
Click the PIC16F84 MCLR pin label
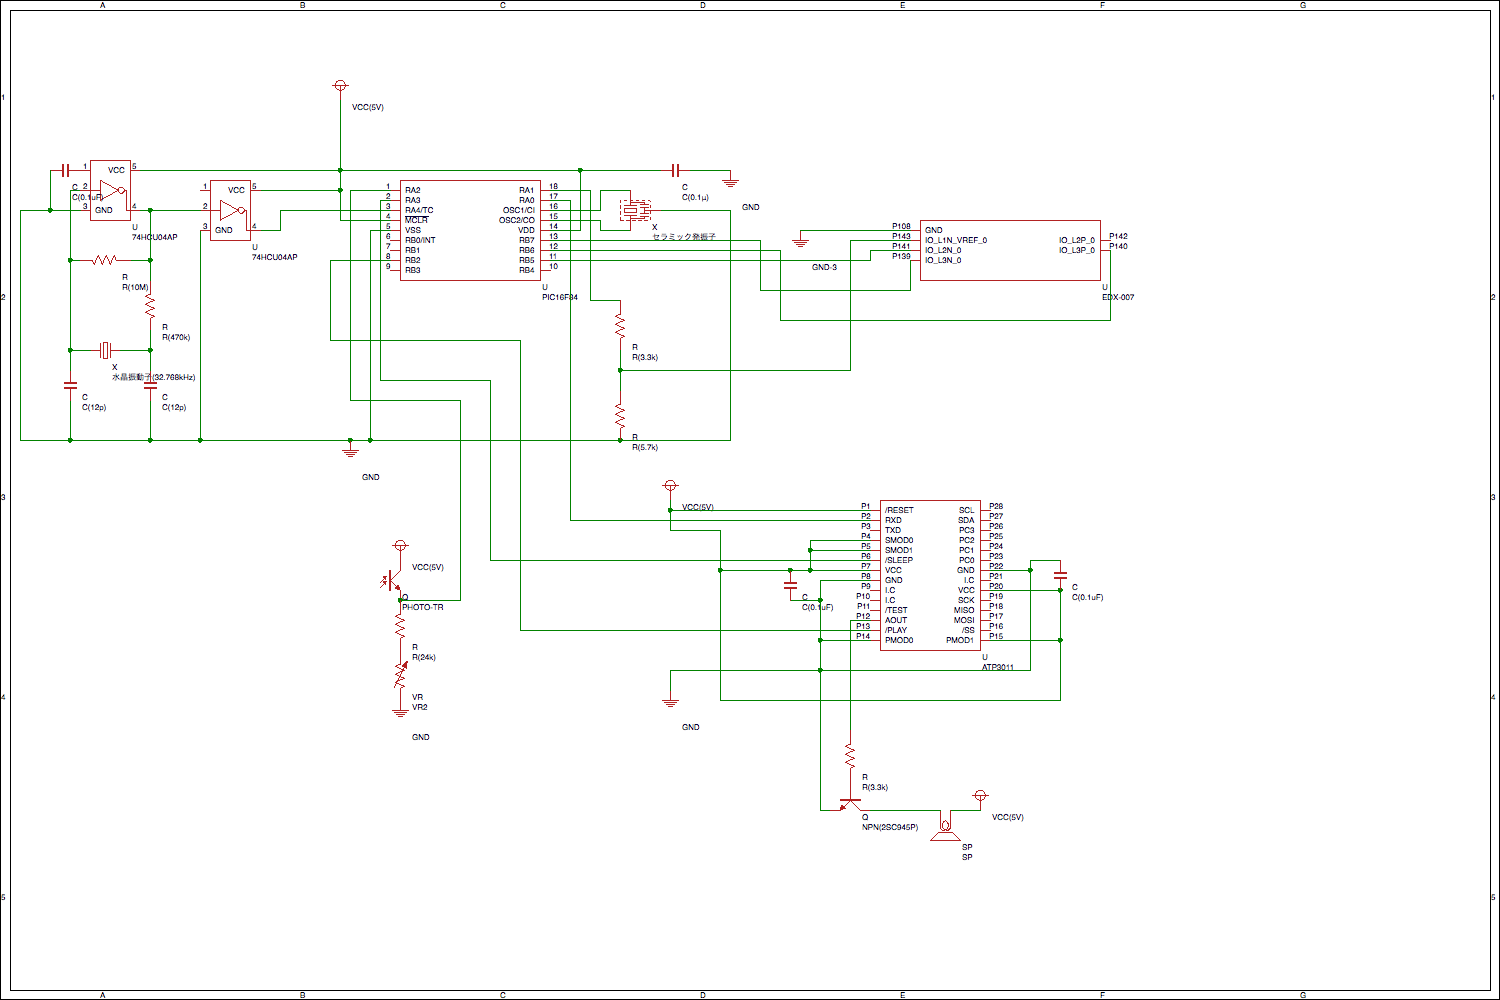(416, 220)
